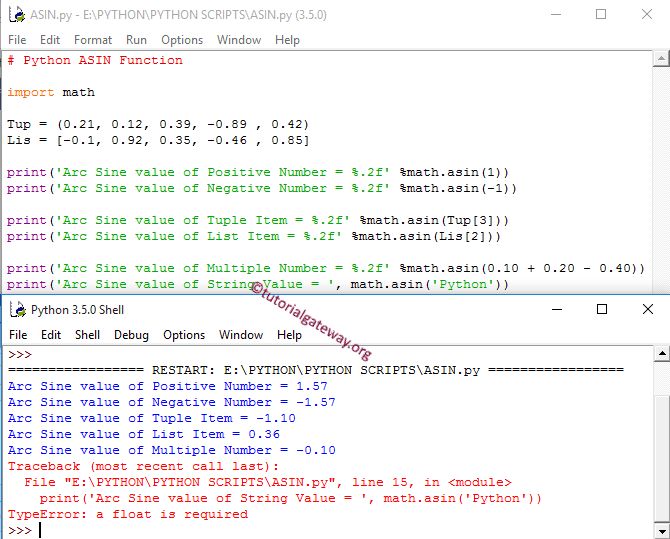
Task: Click the print line with math.asin(1)
Action: point(258,172)
